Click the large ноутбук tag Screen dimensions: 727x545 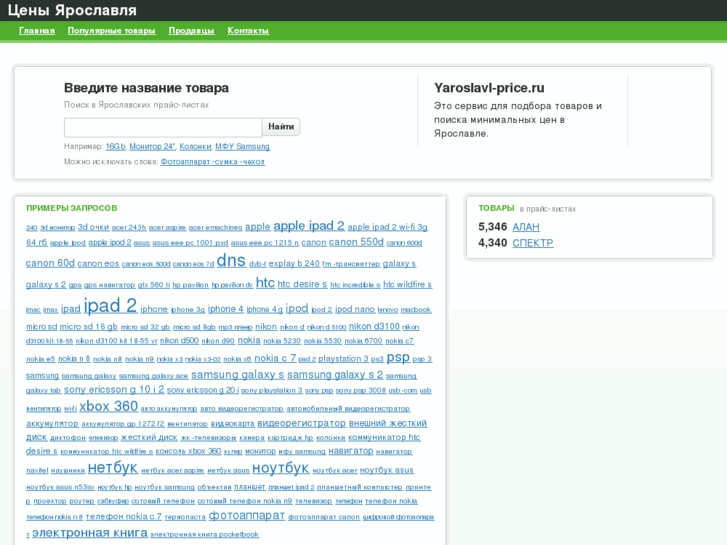[281, 468]
